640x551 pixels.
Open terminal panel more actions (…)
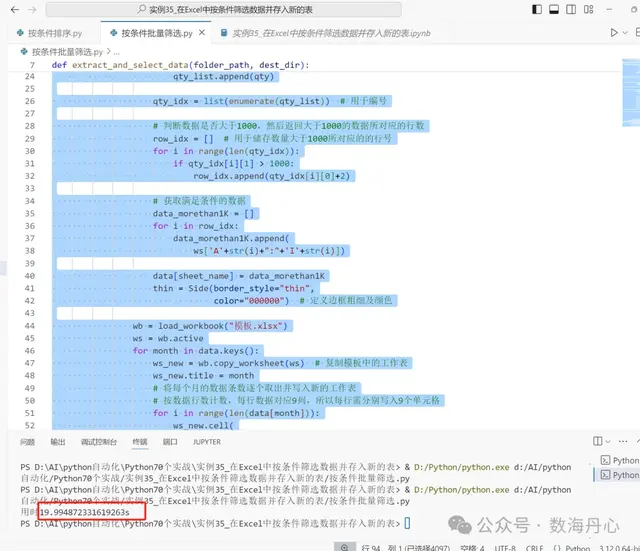(x=623, y=441)
